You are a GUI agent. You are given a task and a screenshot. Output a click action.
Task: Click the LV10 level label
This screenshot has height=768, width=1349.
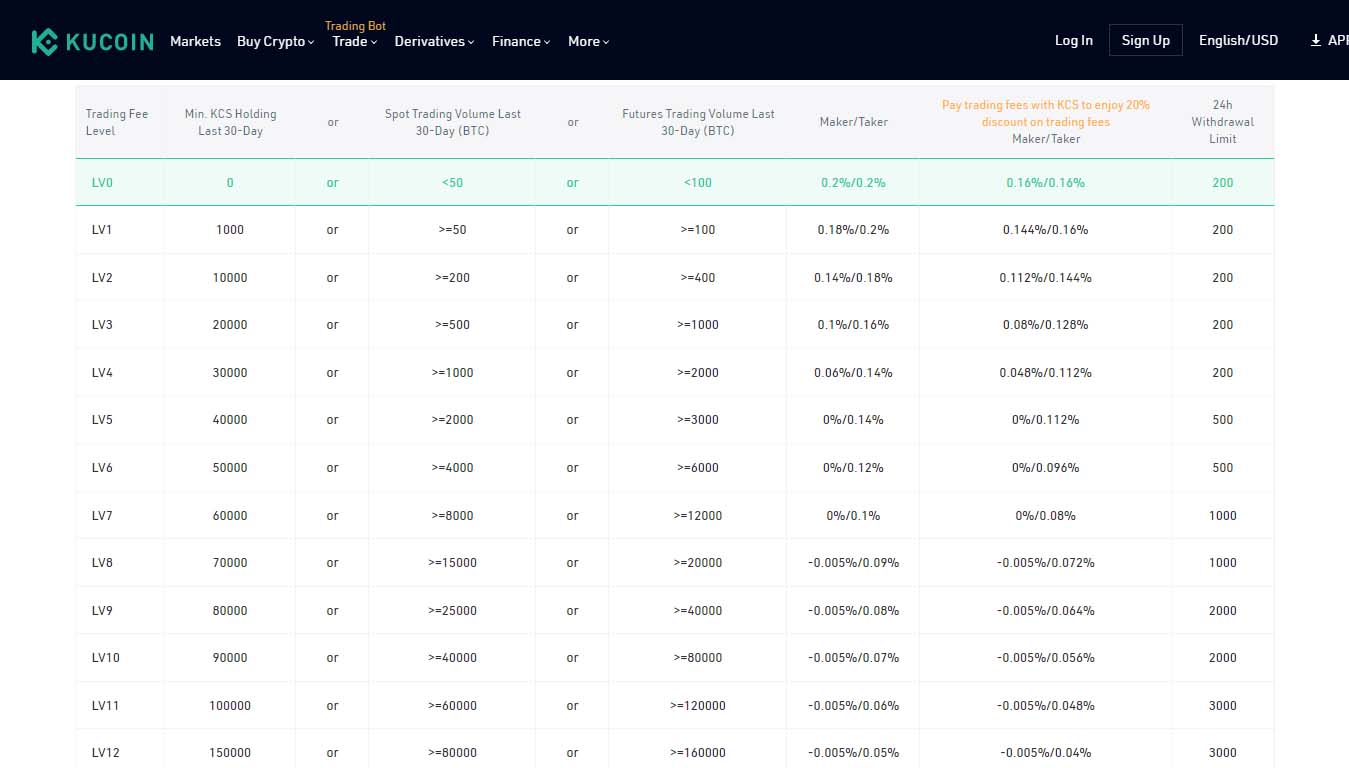105,658
